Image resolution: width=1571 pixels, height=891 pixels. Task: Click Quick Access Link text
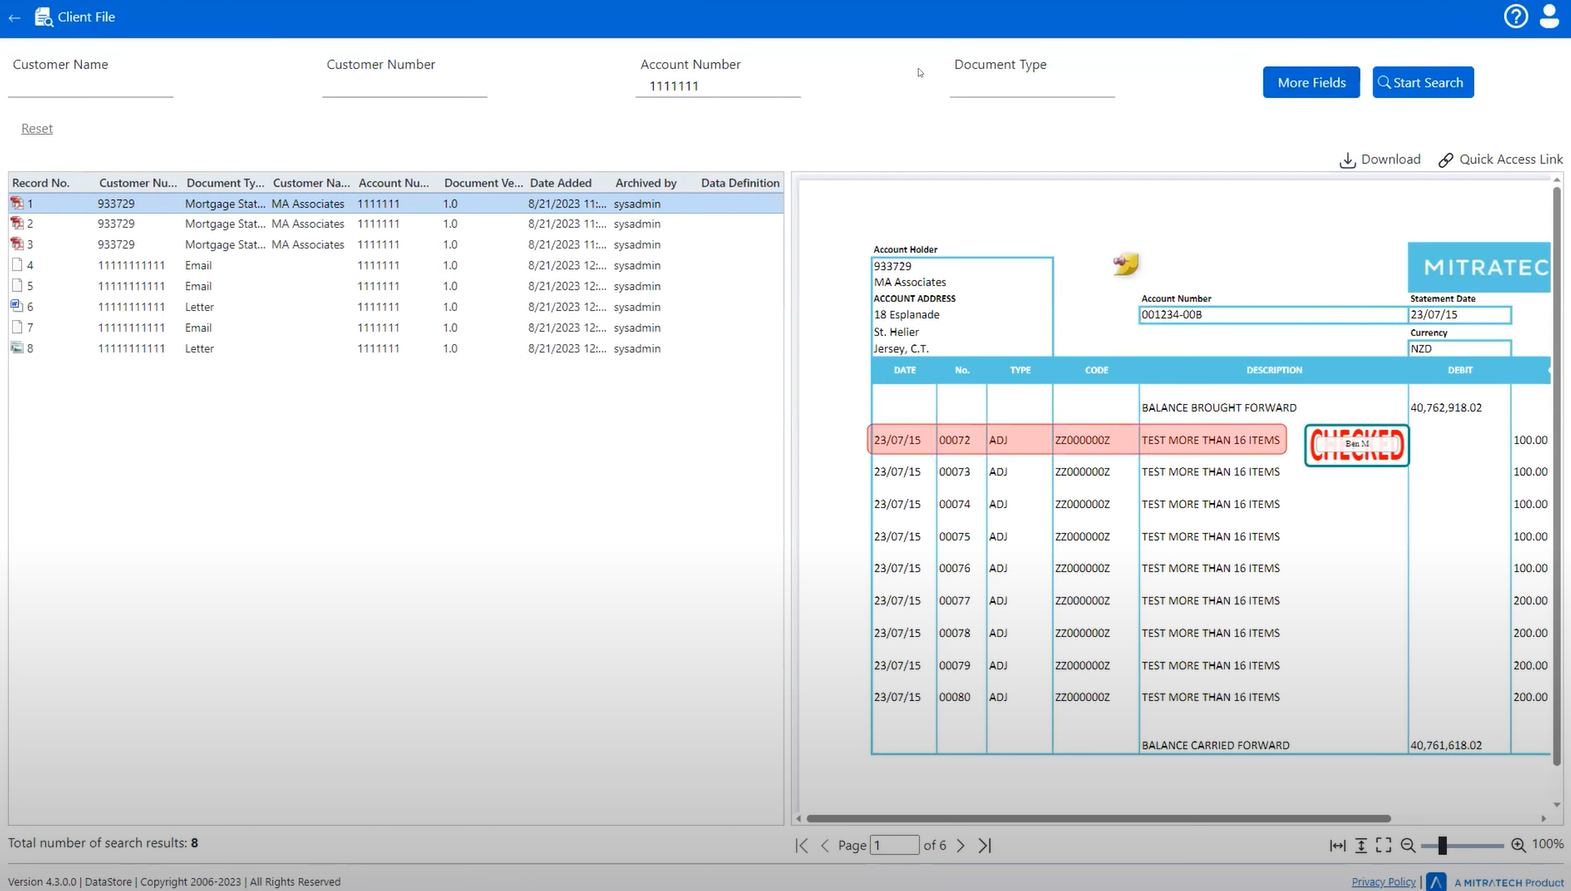pos(1510,159)
